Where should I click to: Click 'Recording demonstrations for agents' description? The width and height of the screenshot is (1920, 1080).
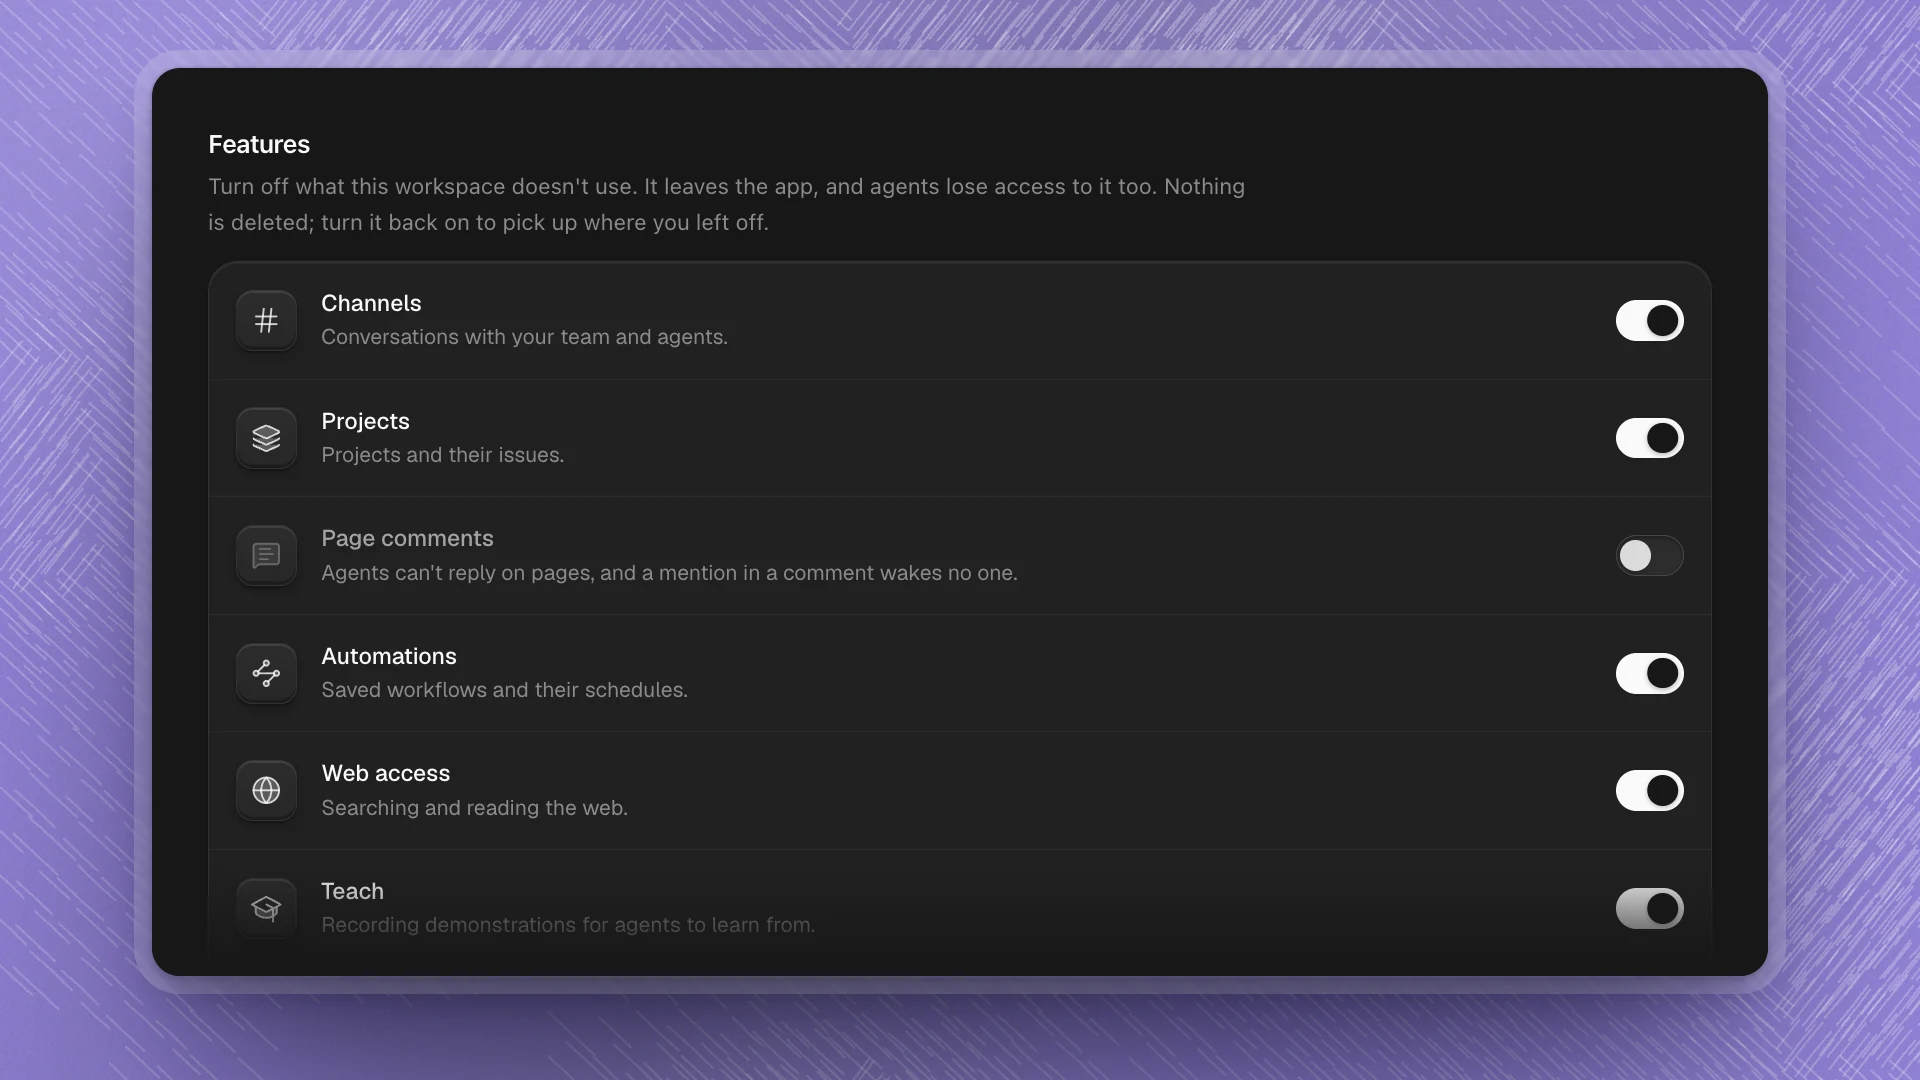pyautogui.click(x=568, y=925)
